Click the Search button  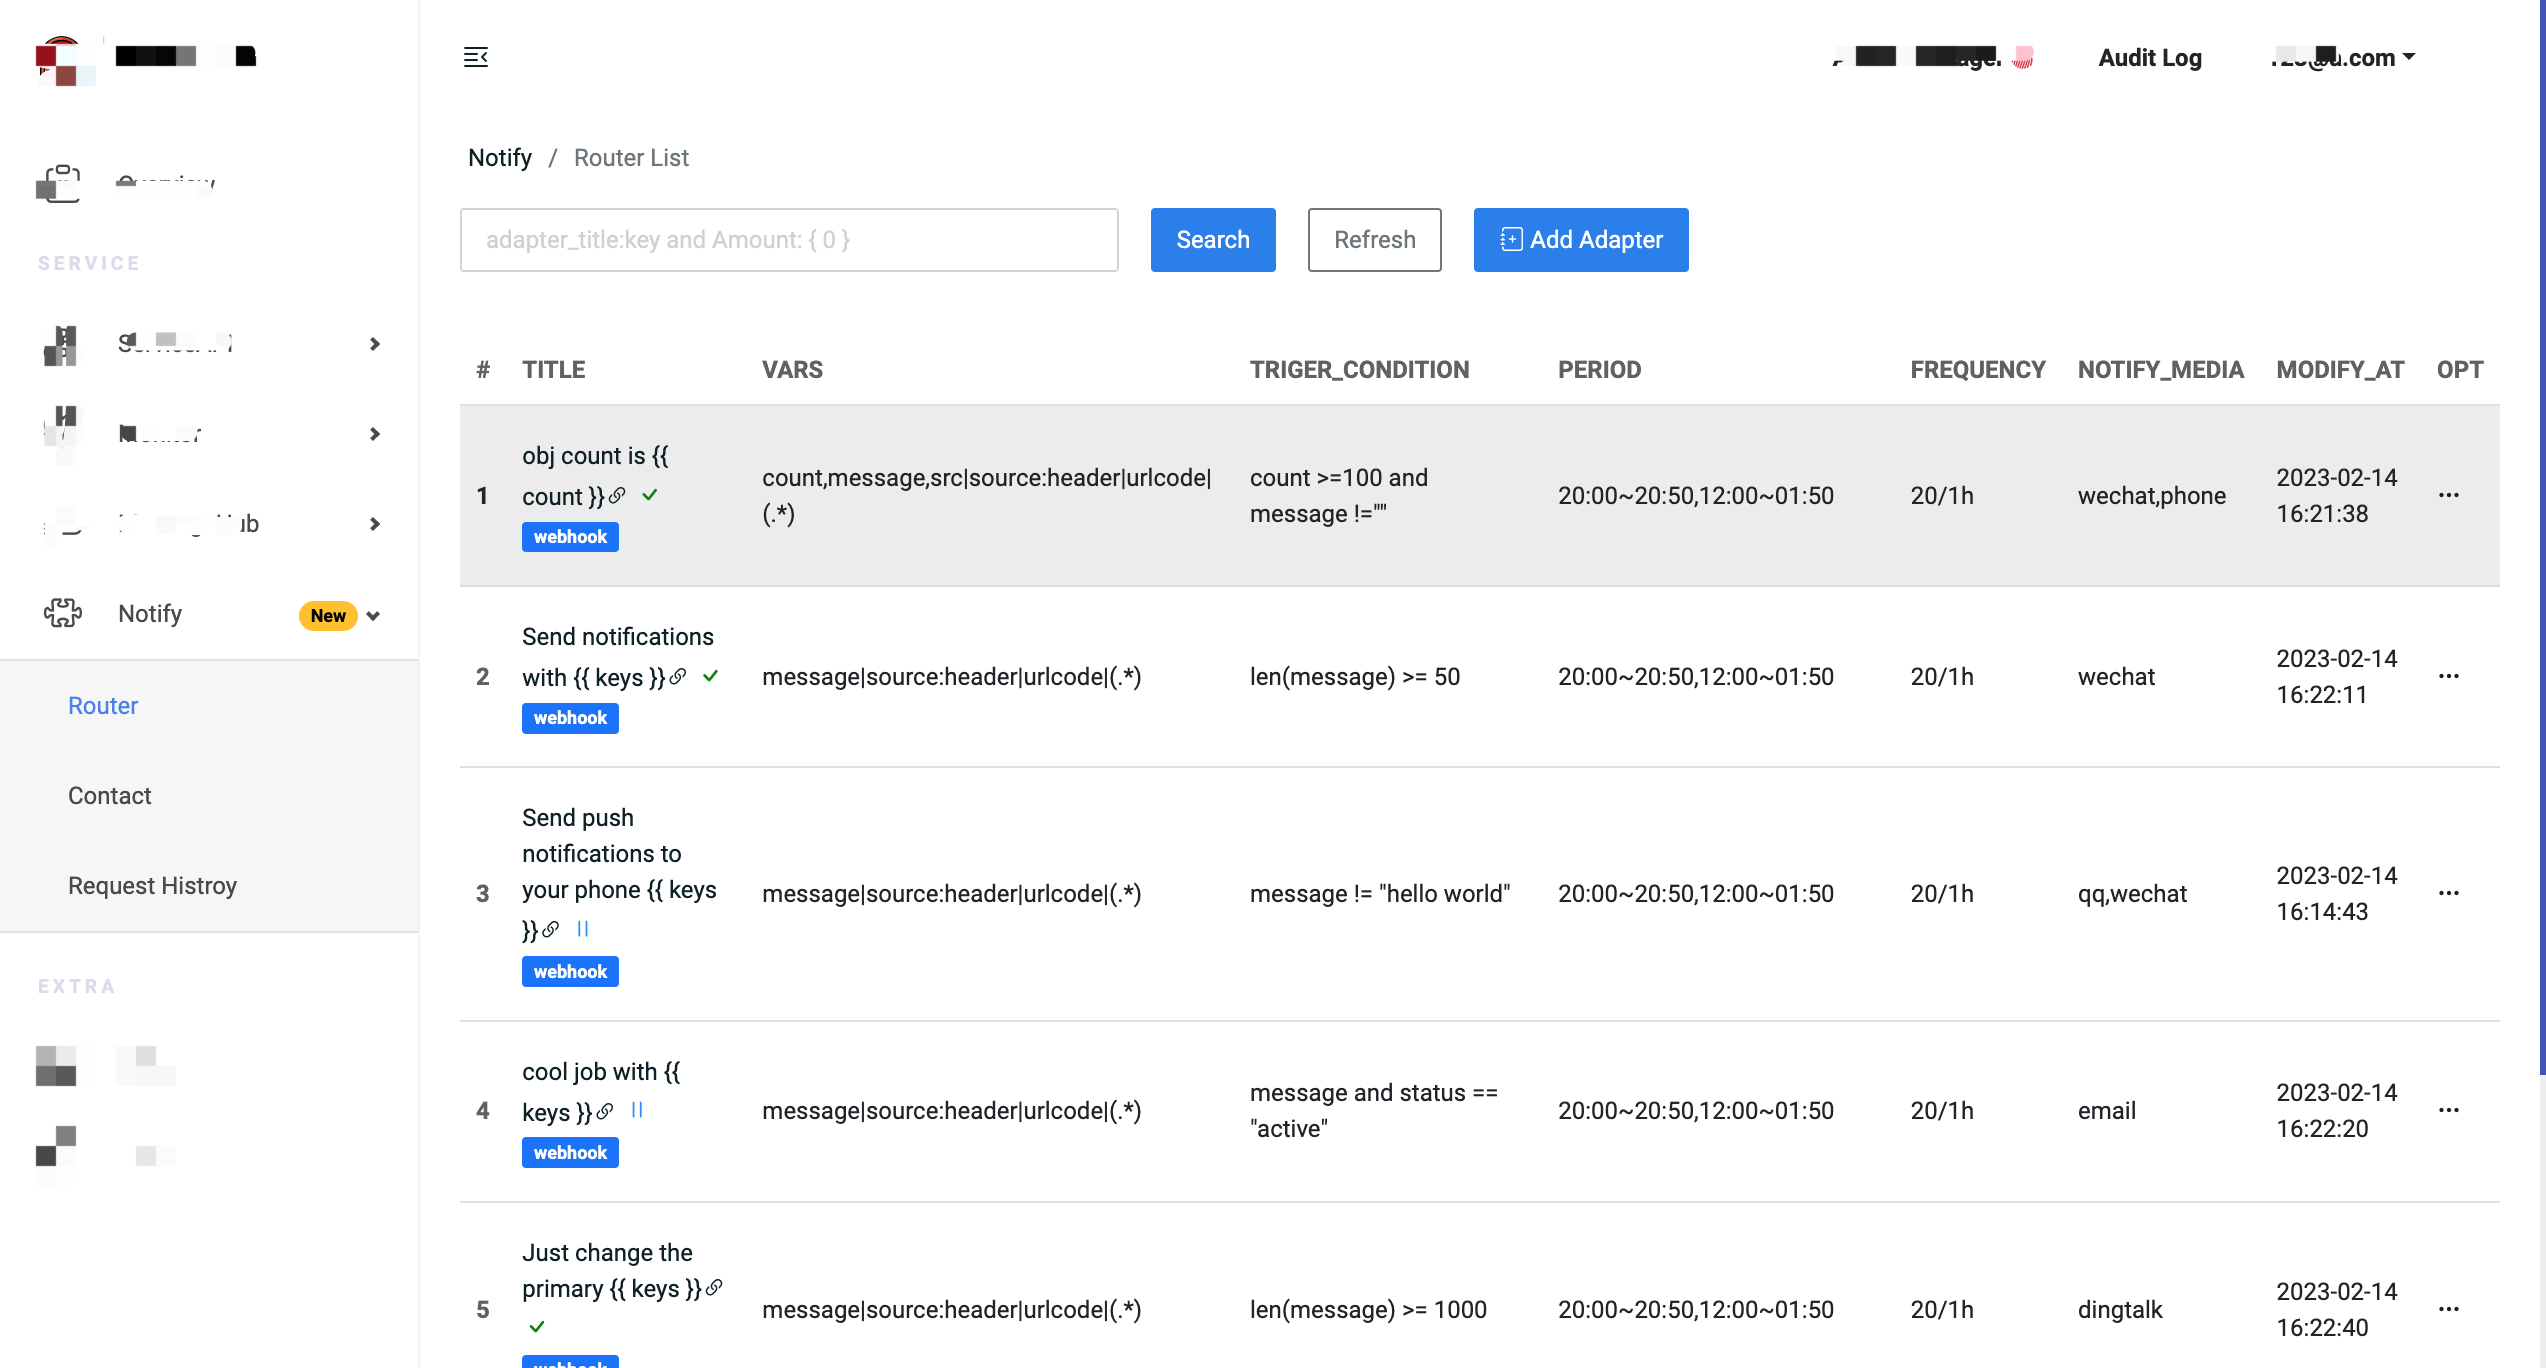click(1213, 240)
